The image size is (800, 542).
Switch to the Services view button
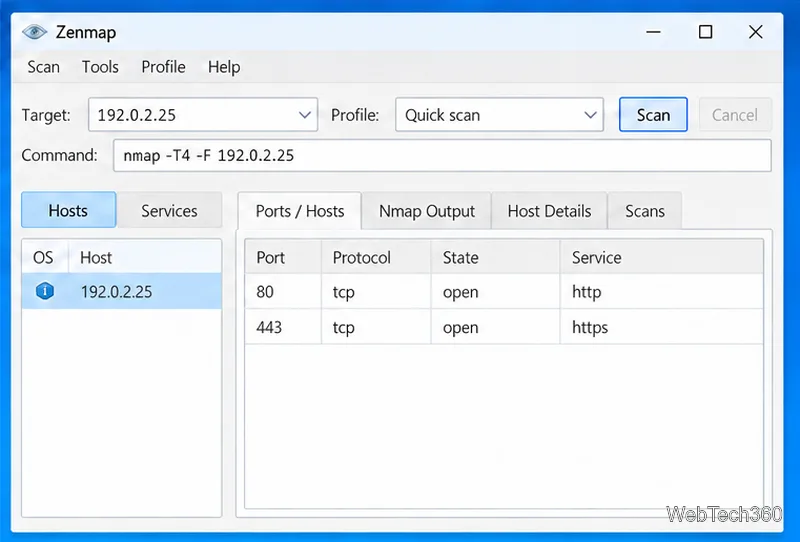[169, 210]
